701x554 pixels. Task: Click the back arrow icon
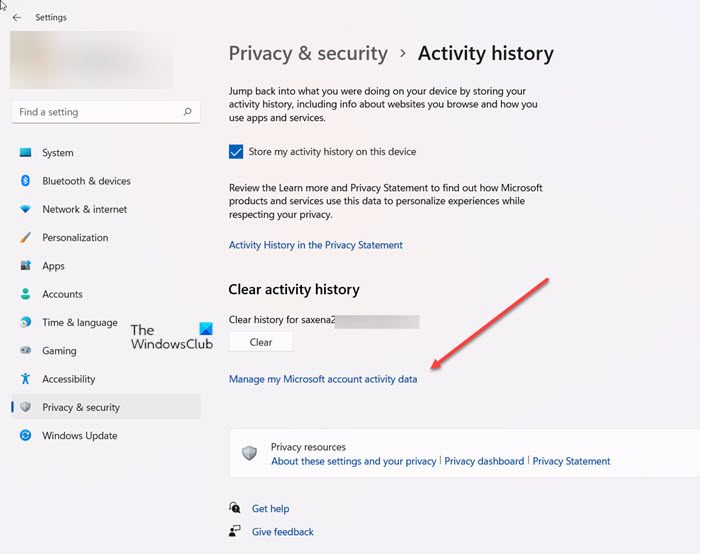coord(17,17)
